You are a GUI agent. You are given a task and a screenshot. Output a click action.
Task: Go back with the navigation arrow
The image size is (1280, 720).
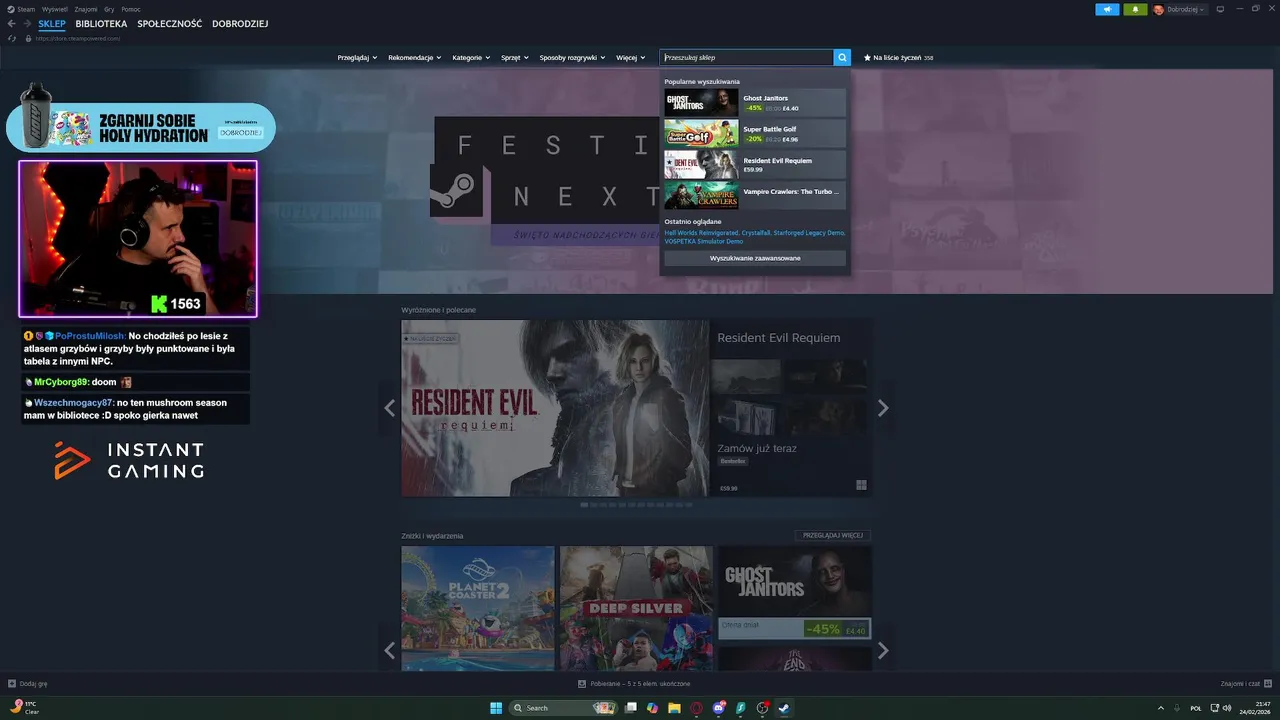click(x=12, y=23)
